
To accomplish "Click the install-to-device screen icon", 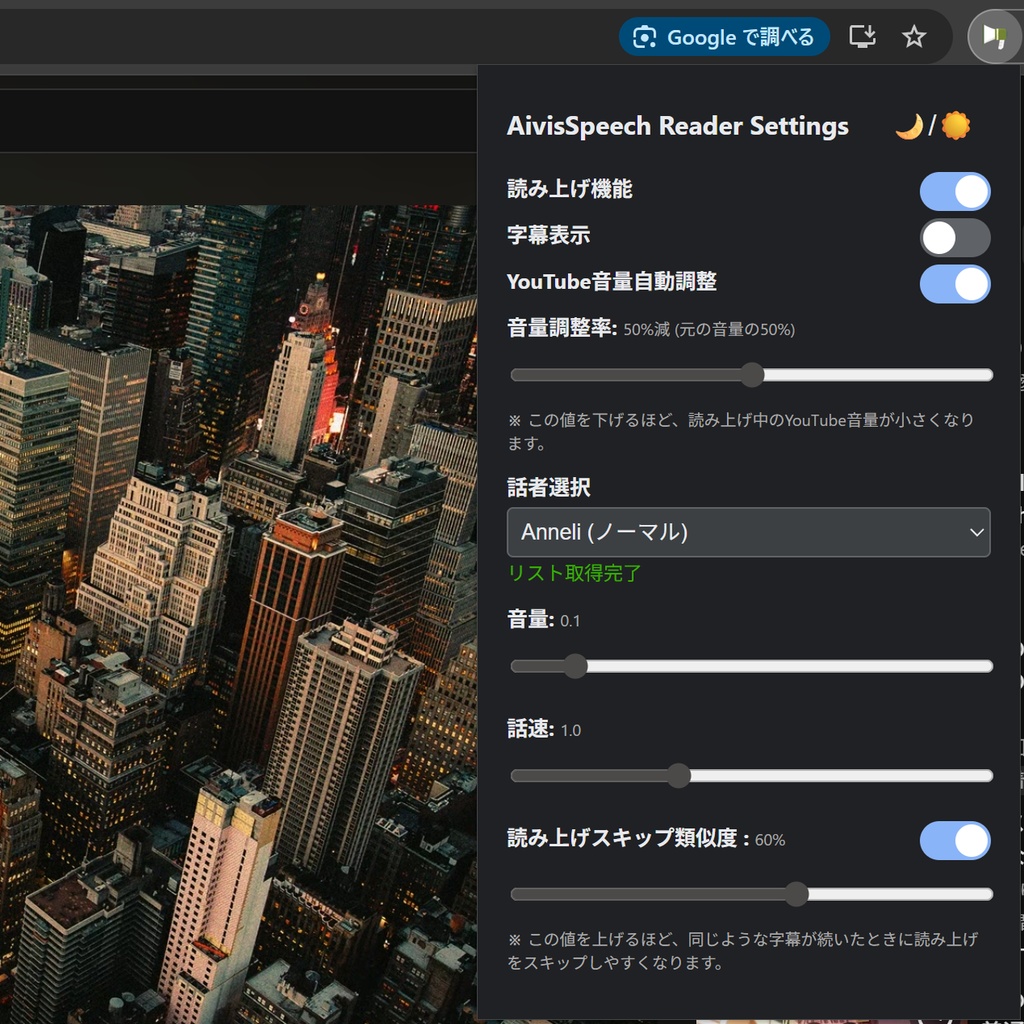I will coord(861,36).
